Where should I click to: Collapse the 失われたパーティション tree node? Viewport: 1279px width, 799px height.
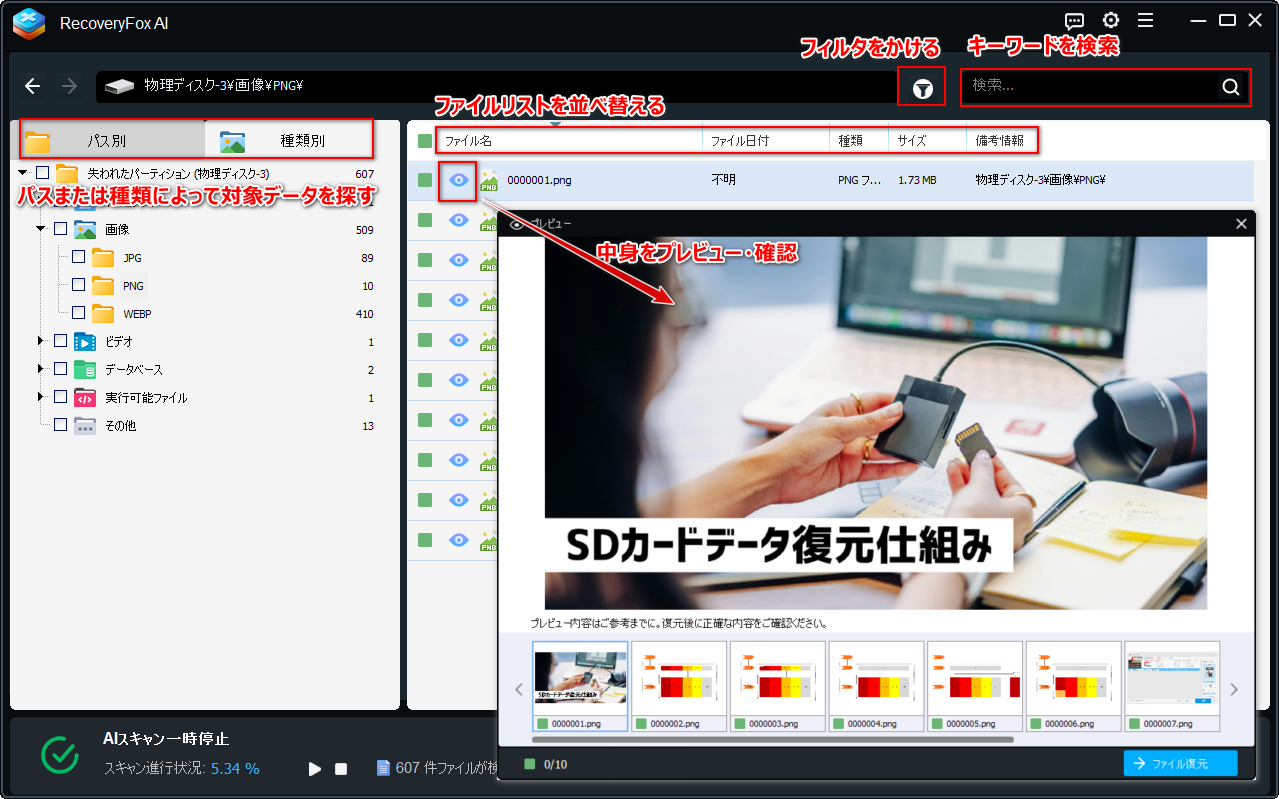click(x=23, y=173)
